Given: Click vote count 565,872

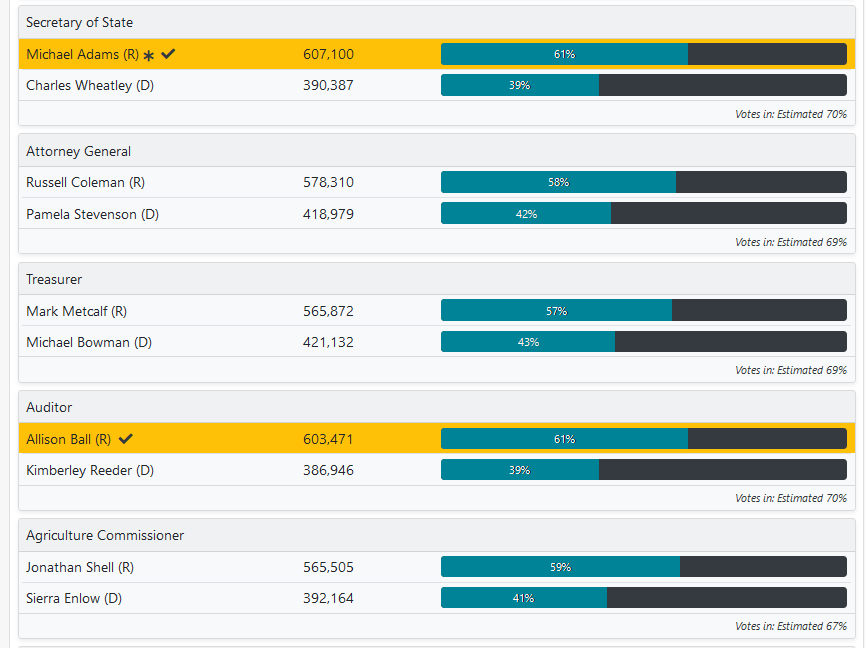Looking at the screenshot, I should point(328,311).
